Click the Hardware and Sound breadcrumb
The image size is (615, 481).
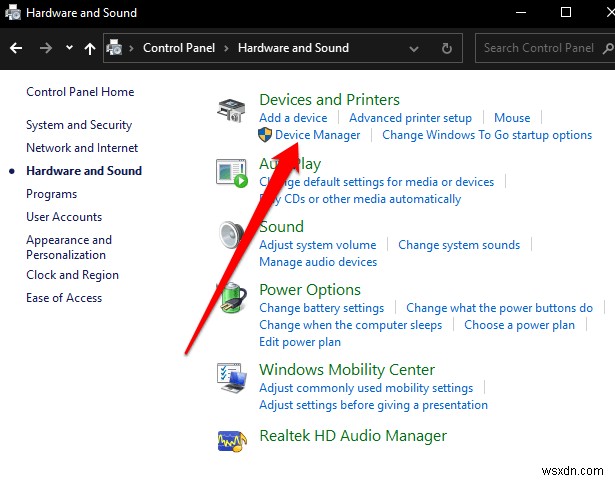293,48
